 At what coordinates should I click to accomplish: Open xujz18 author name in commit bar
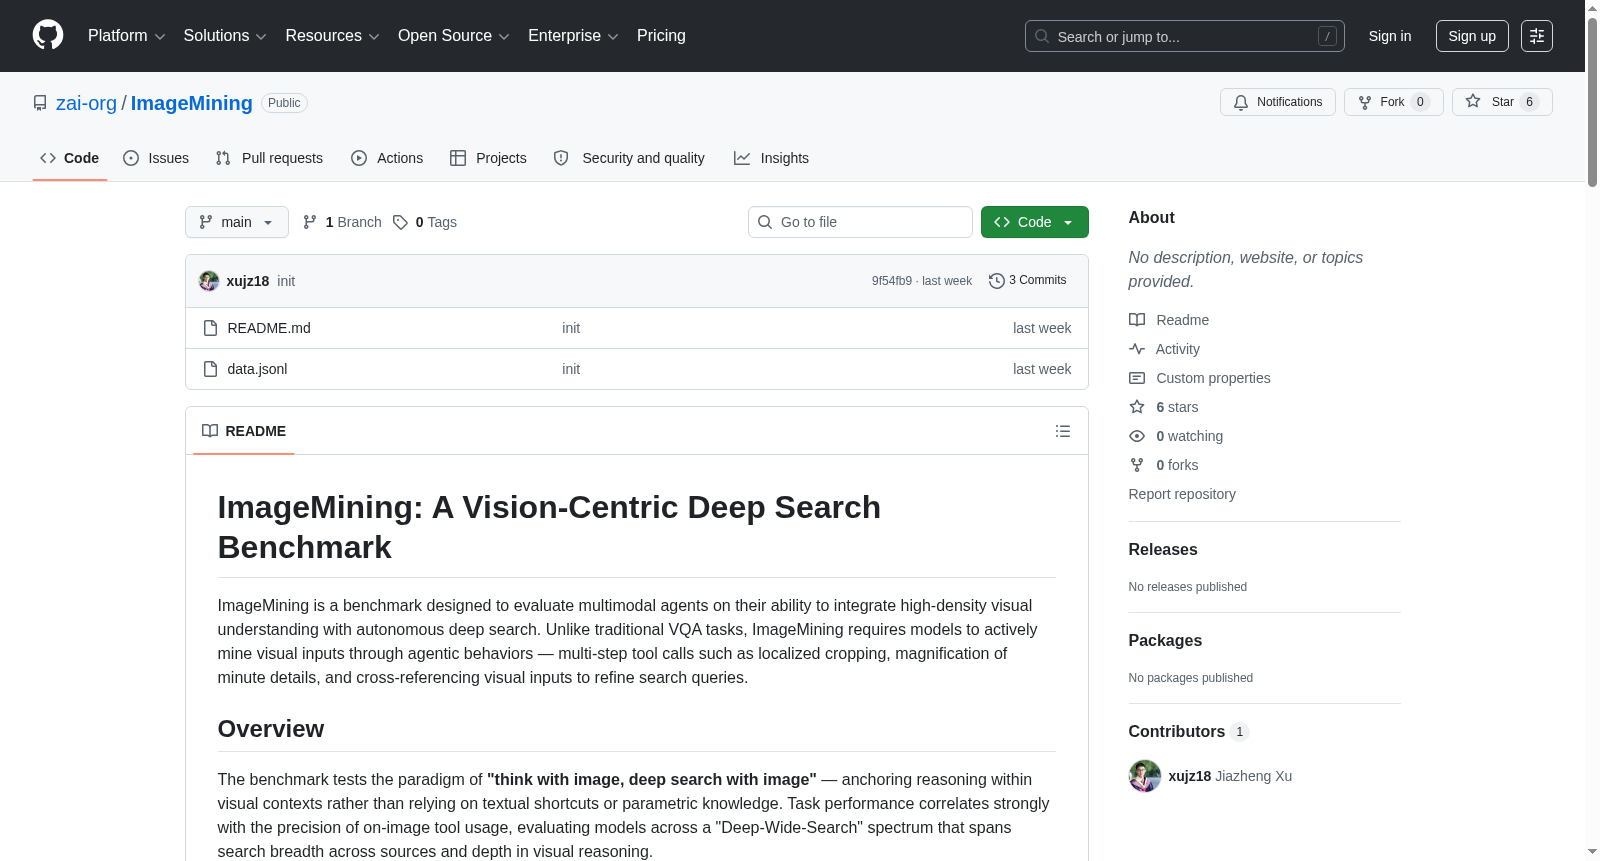(x=248, y=281)
